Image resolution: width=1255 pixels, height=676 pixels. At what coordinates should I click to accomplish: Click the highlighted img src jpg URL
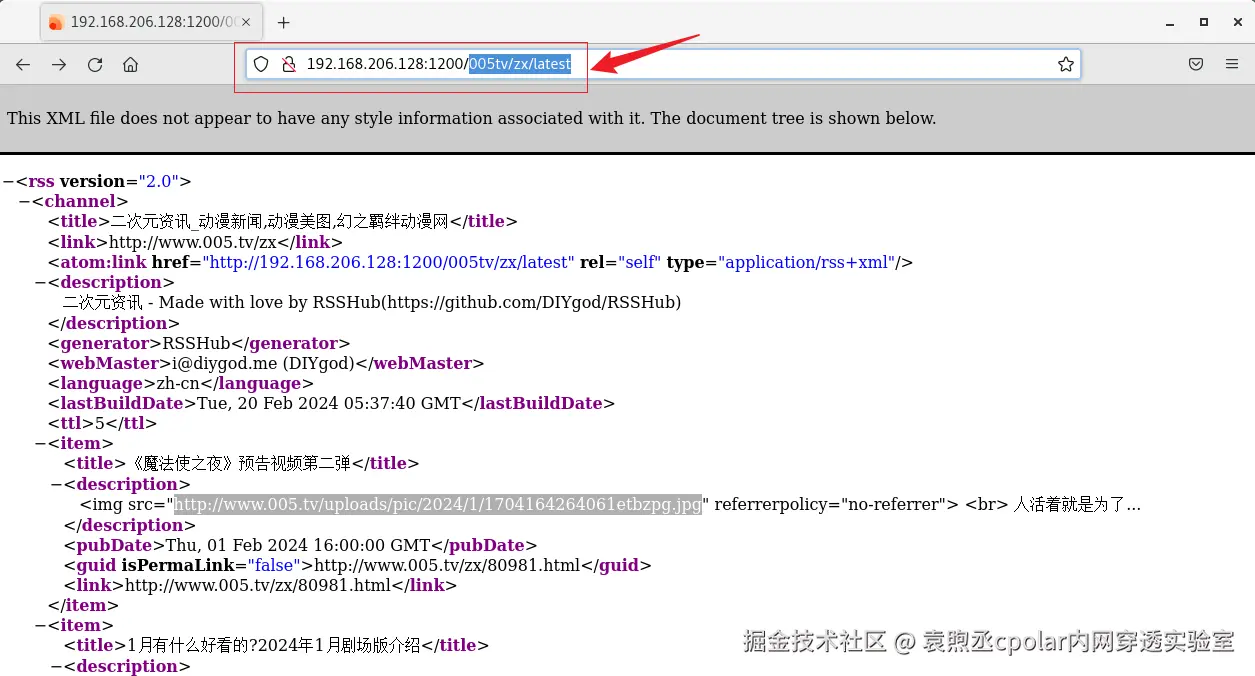click(438, 505)
